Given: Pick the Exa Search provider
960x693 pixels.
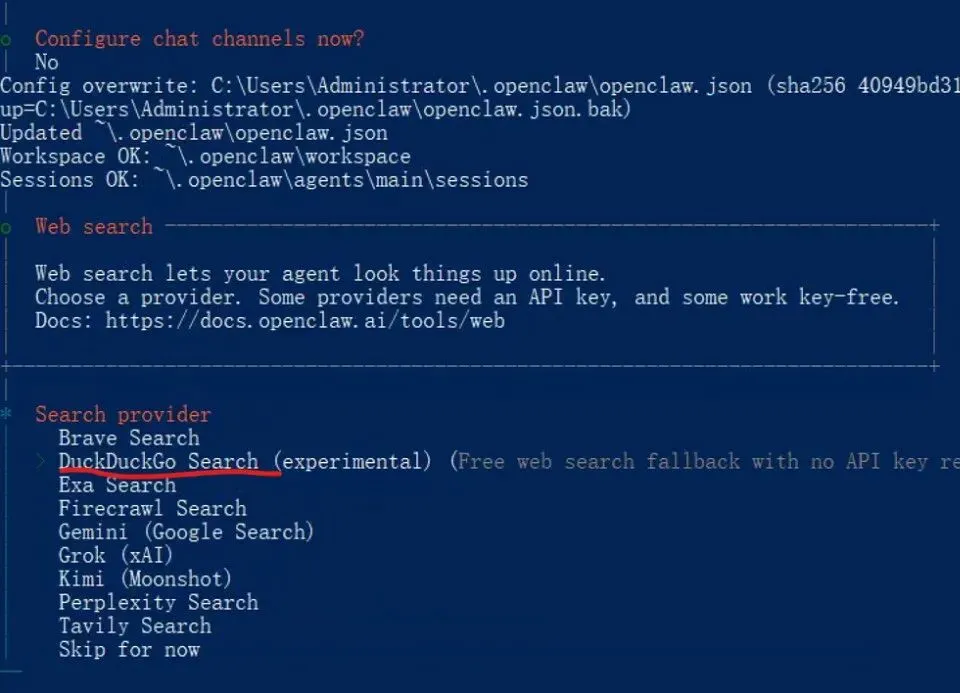Looking at the screenshot, I should 117,485.
